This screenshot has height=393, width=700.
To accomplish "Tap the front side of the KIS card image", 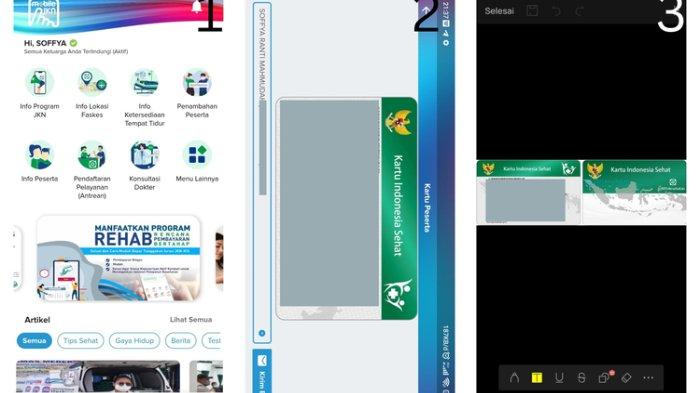I will point(529,192).
